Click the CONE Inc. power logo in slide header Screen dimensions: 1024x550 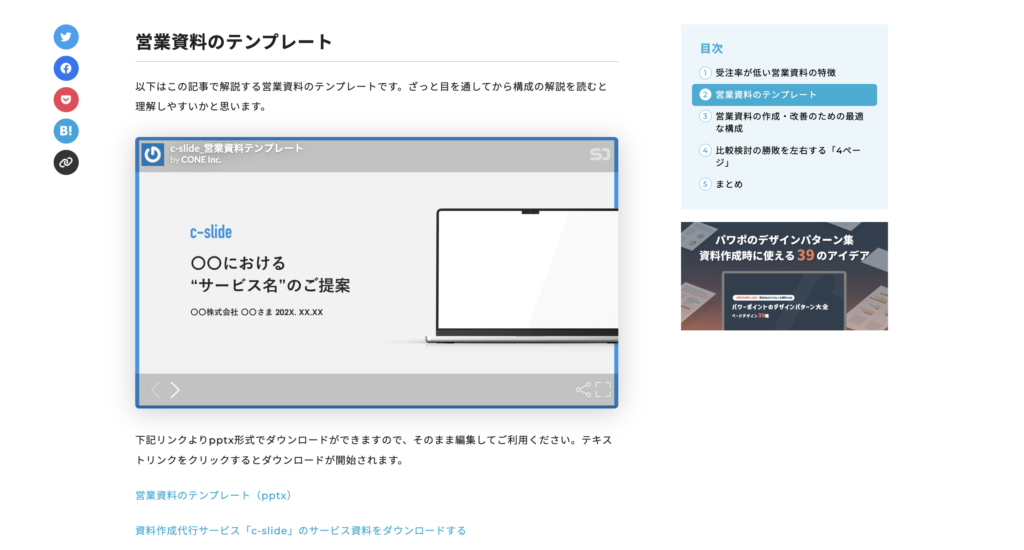click(153, 154)
